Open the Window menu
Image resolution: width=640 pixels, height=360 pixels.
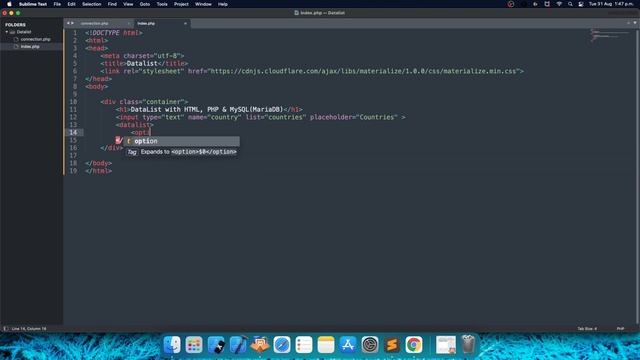coord(203,4)
